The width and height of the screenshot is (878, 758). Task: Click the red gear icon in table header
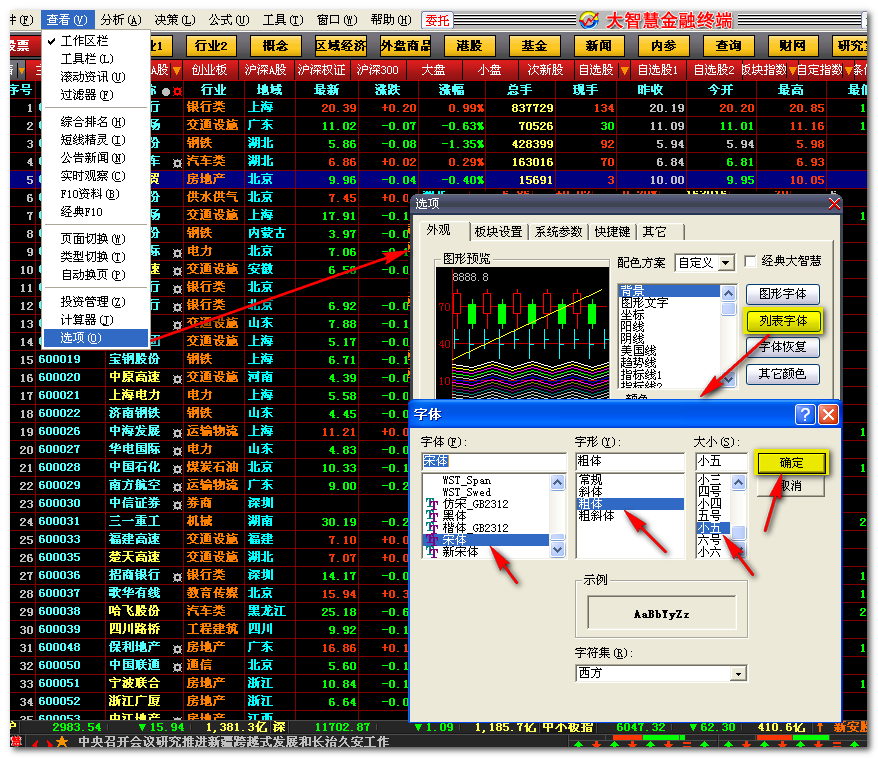178,91
